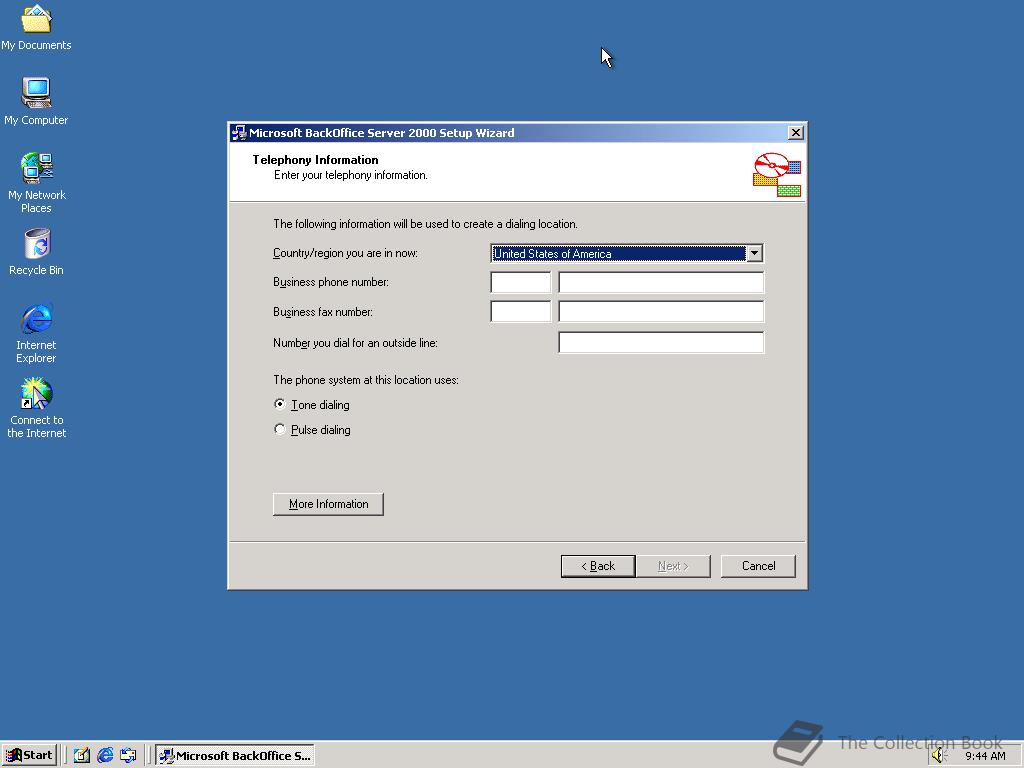Image resolution: width=1024 pixels, height=768 pixels.
Task: Launch Internet Explorer from quick launch bar
Action: [105, 755]
